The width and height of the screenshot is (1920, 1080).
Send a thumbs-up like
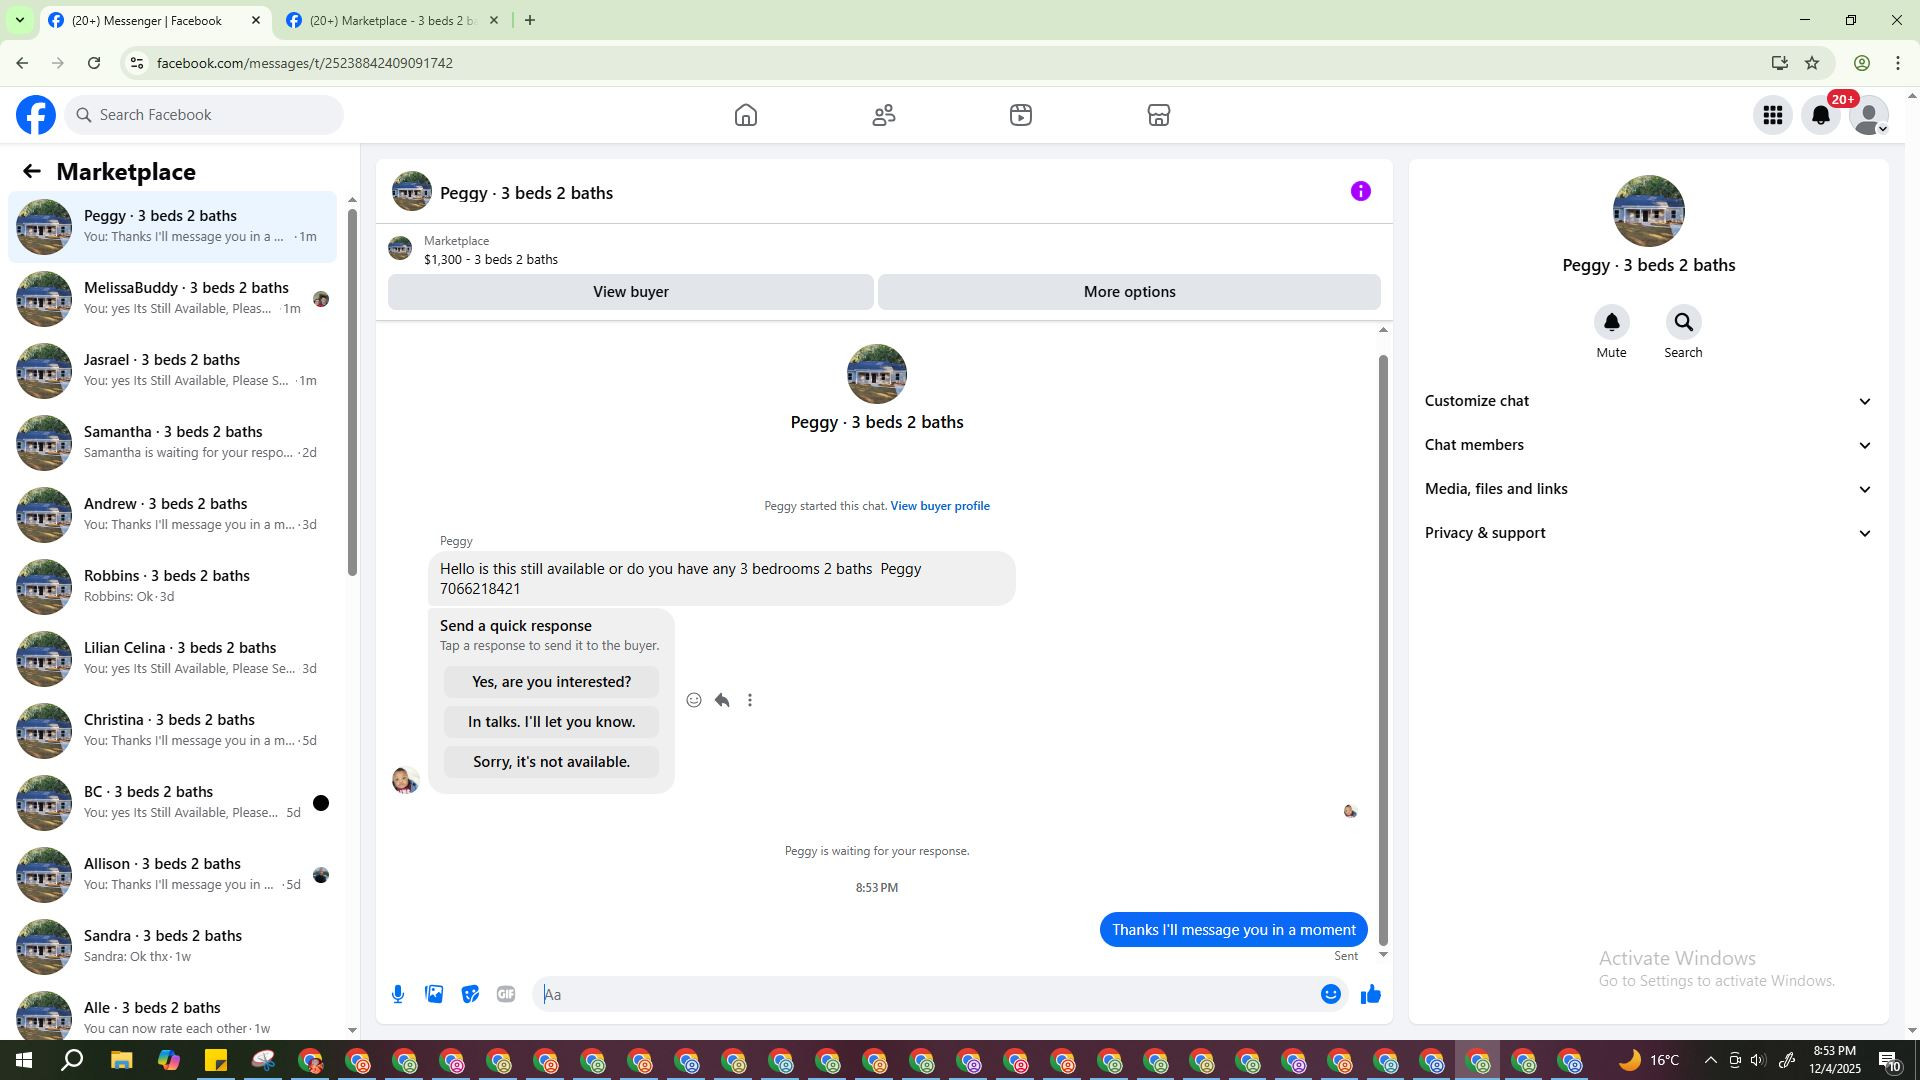1370,994
